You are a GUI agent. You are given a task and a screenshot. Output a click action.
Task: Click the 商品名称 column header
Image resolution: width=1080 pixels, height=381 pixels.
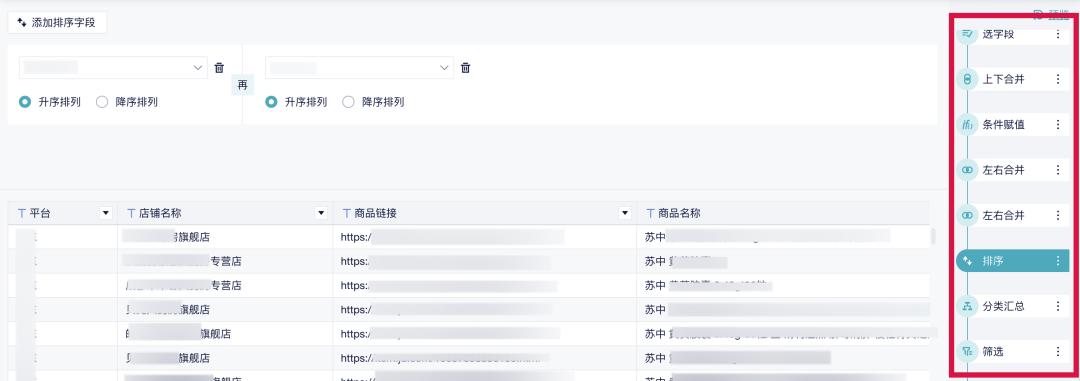(783, 214)
